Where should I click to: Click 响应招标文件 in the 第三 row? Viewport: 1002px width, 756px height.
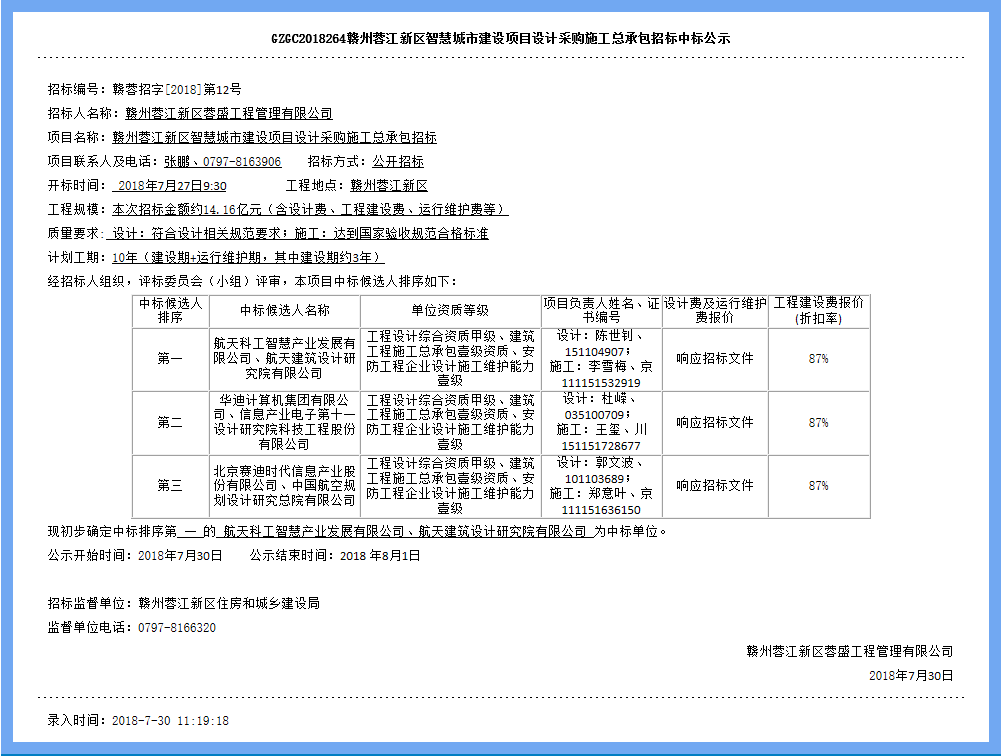(714, 485)
